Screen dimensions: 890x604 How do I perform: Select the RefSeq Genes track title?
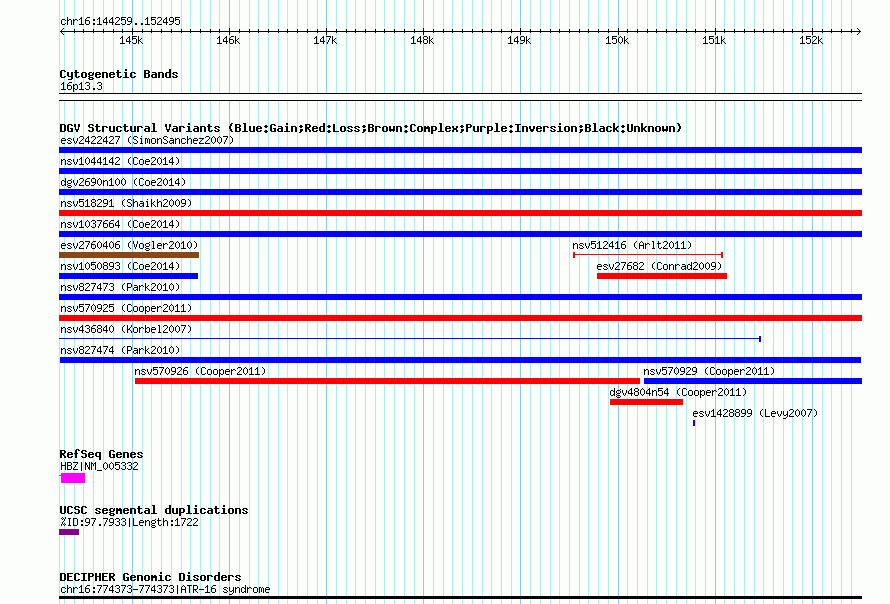pyautogui.click(x=101, y=454)
